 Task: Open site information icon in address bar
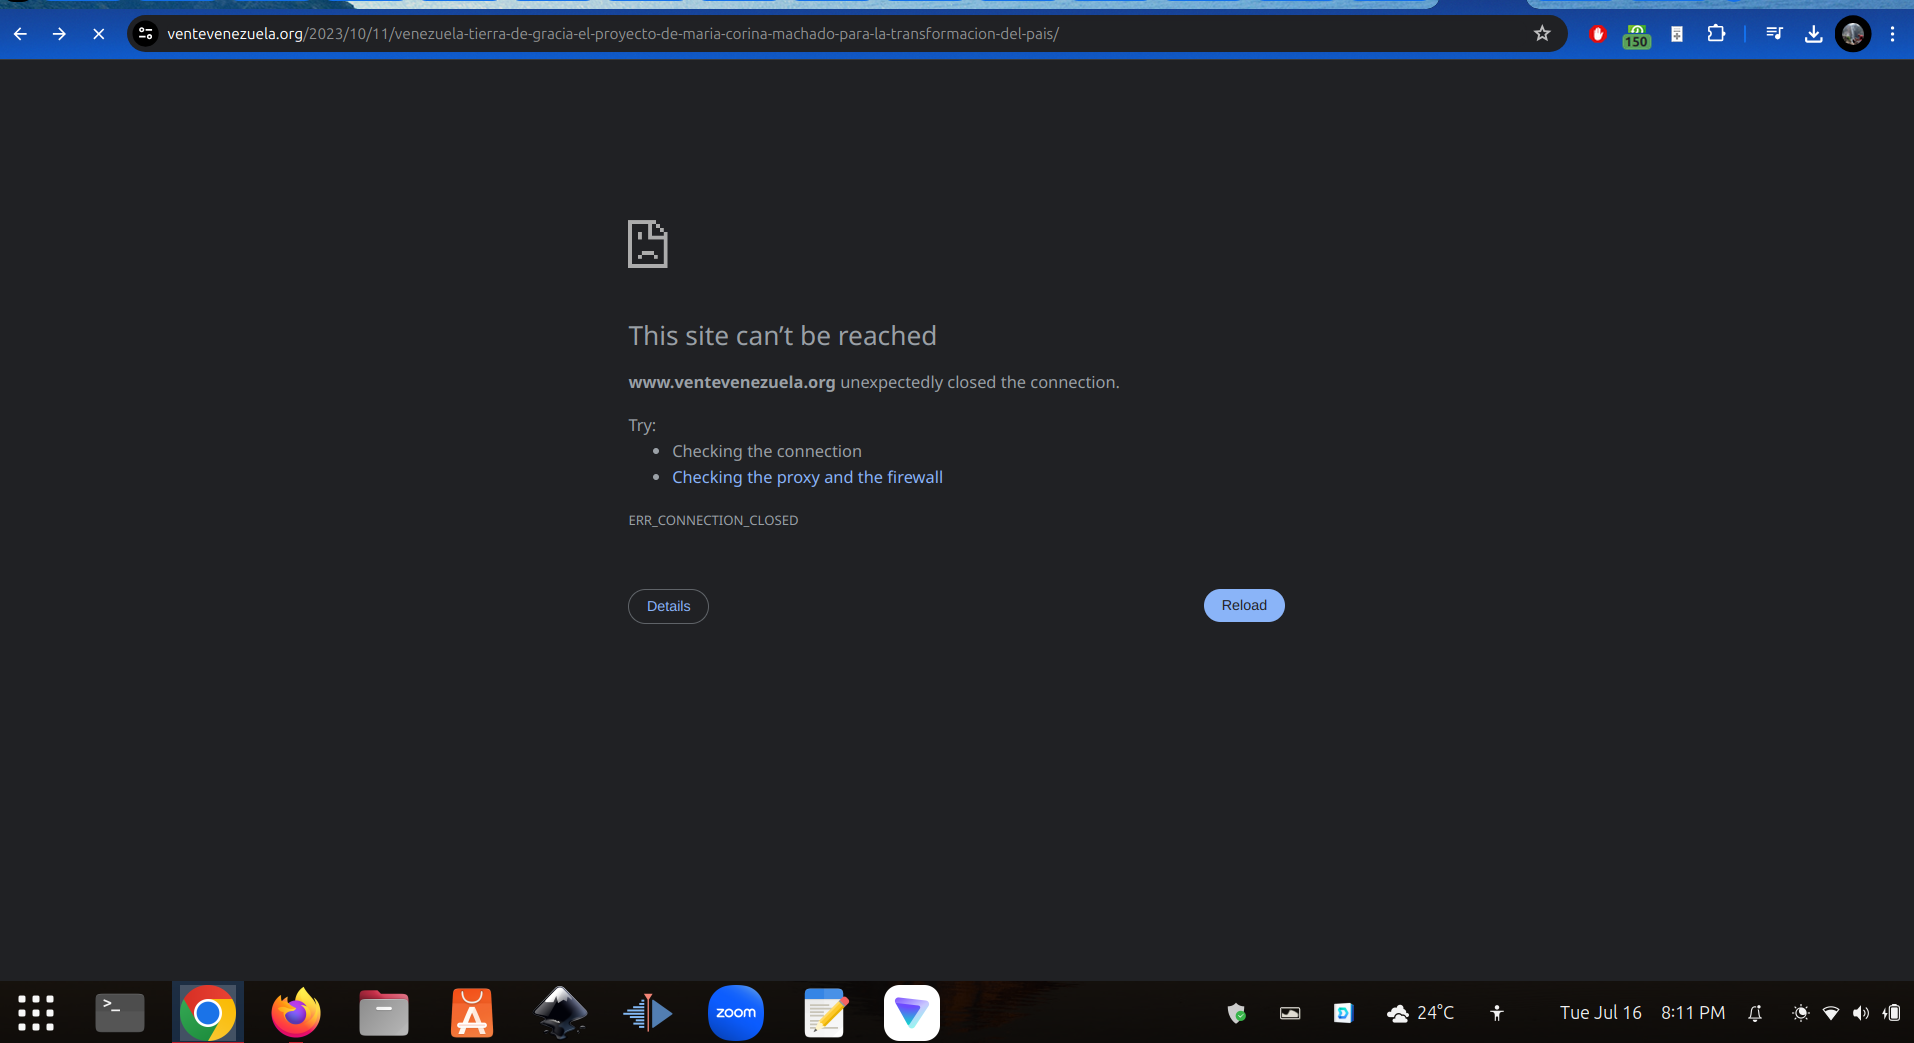[x=146, y=34]
